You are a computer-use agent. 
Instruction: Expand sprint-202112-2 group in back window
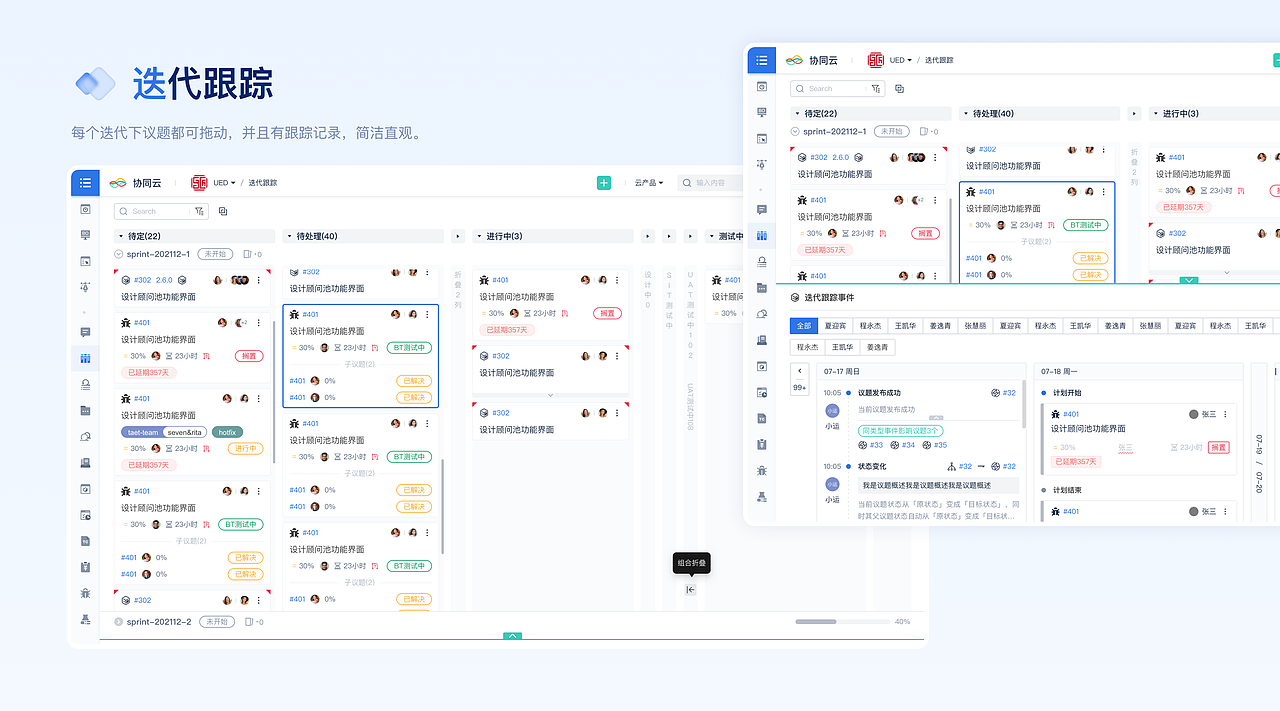tap(119, 621)
